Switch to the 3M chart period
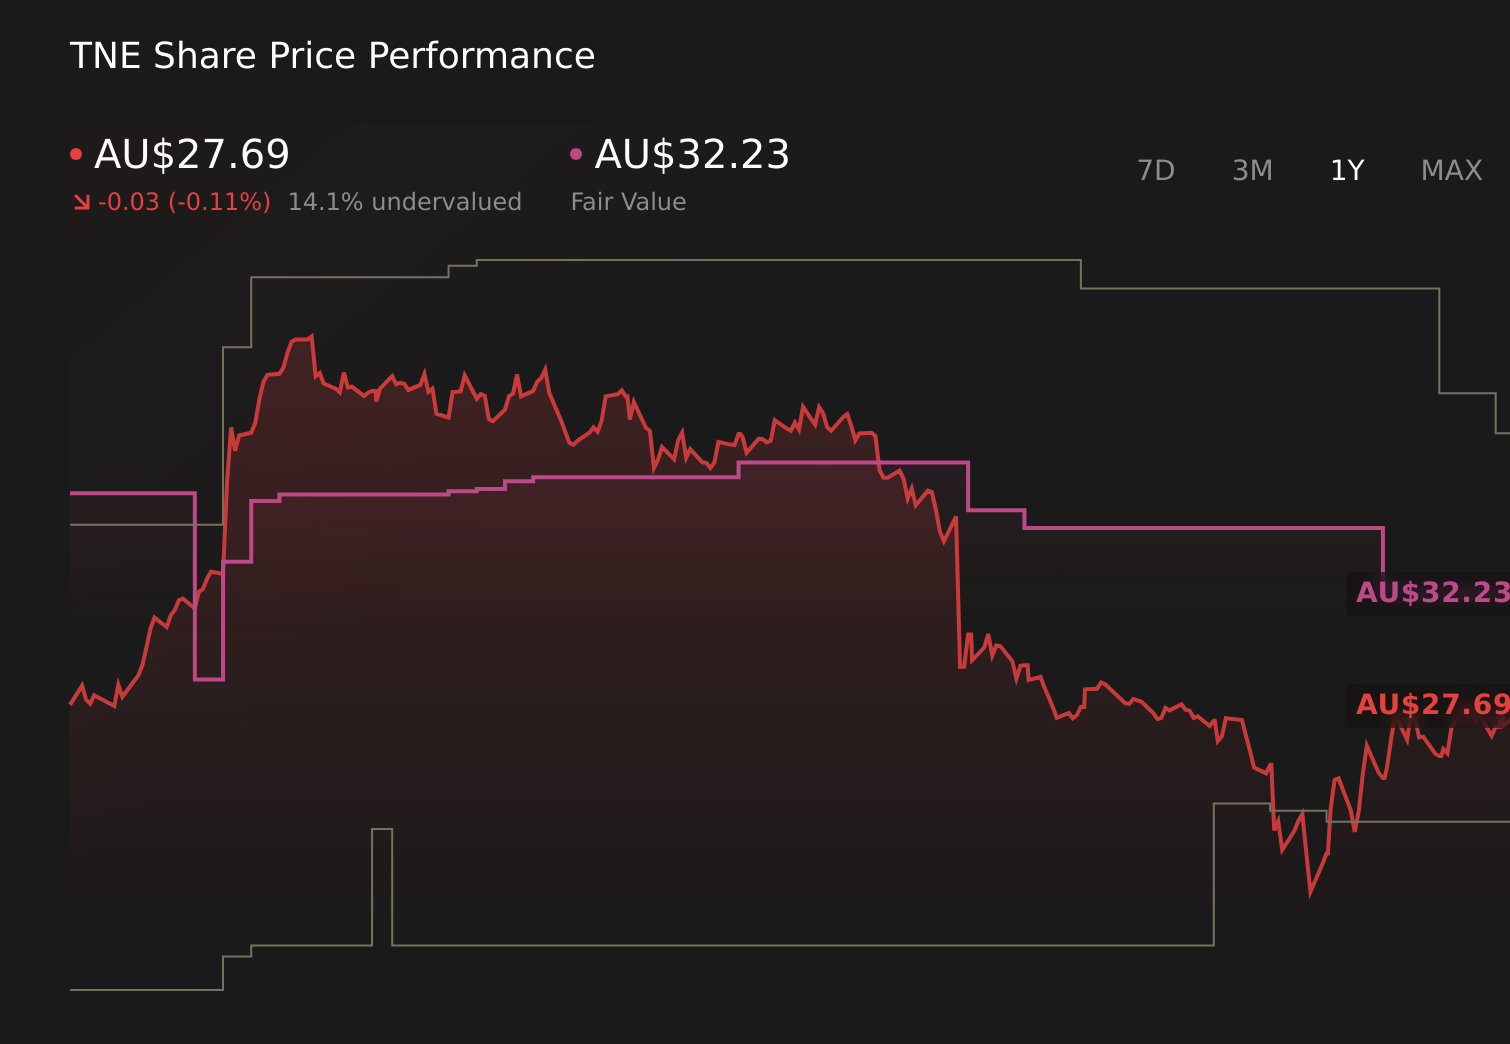Image resolution: width=1510 pixels, height=1044 pixels. 1251,170
